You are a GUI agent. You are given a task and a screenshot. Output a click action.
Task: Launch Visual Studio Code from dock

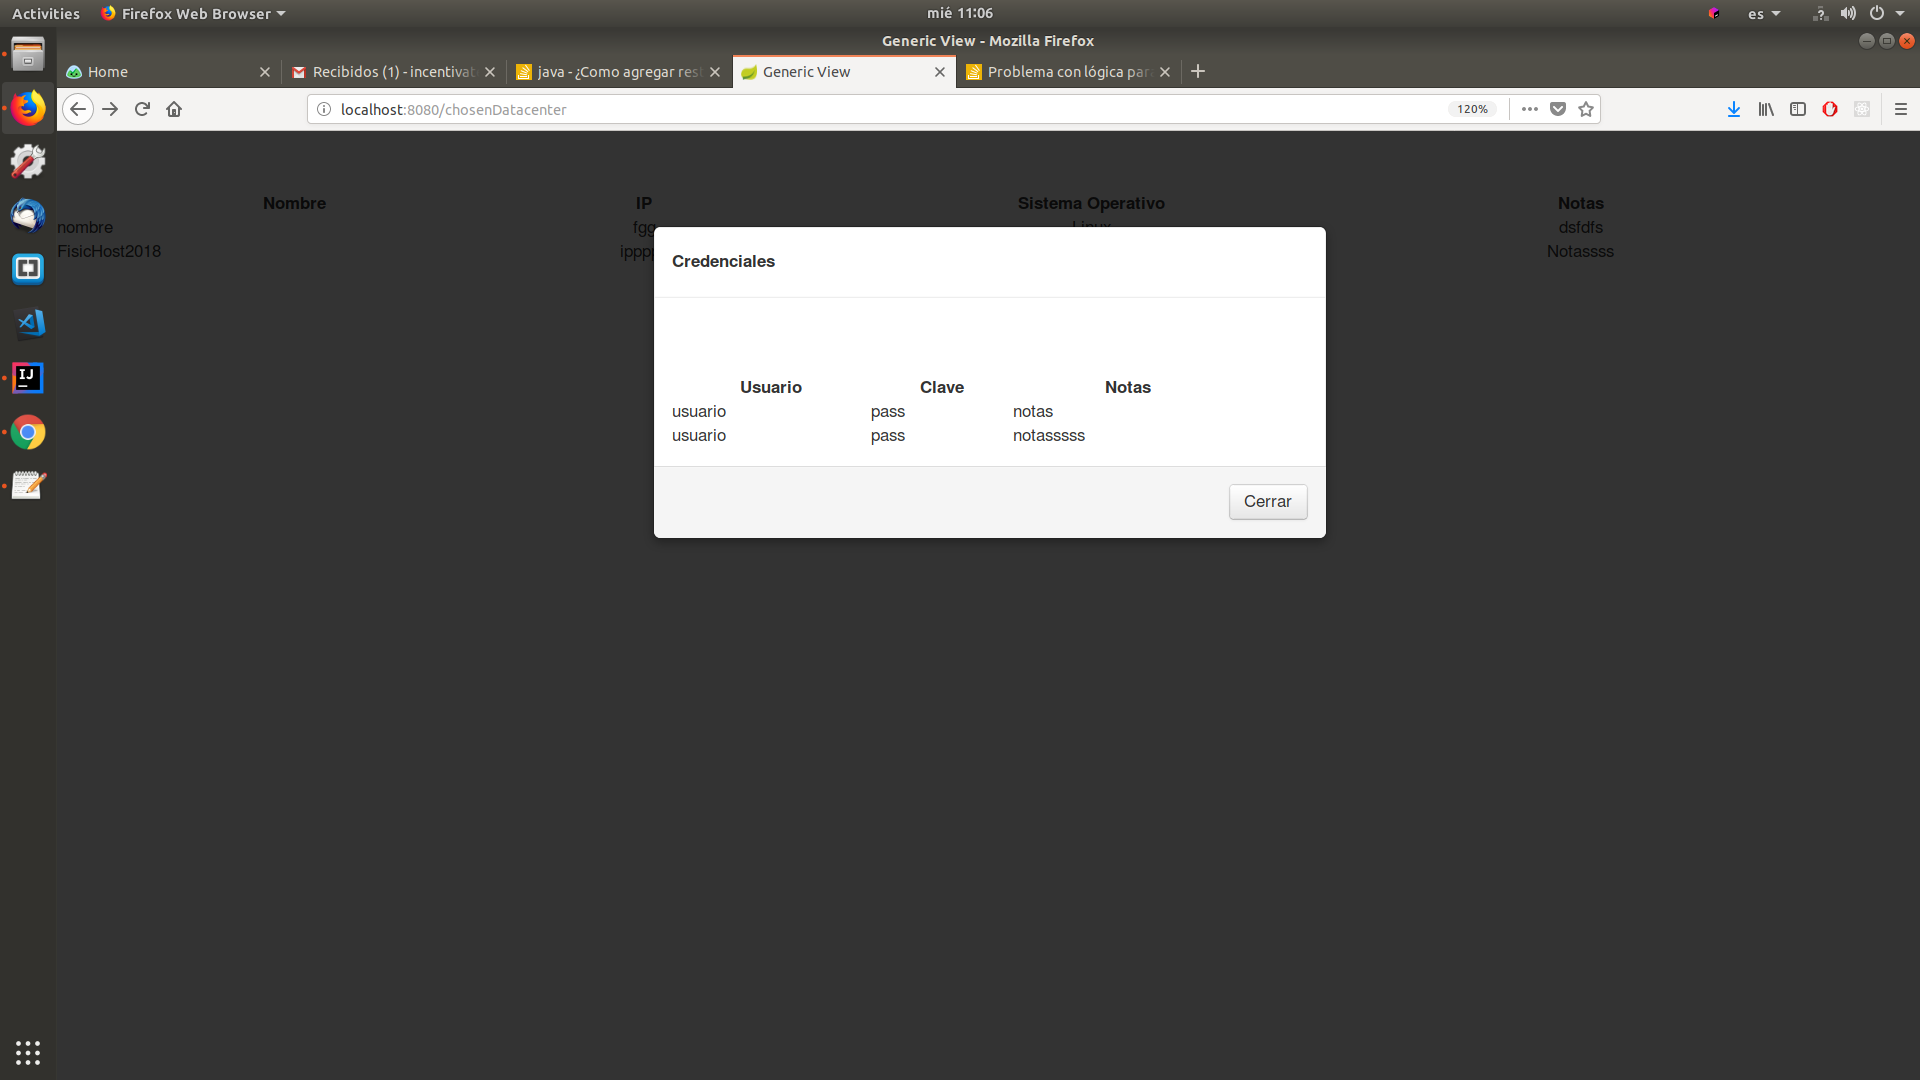[28, 323]
